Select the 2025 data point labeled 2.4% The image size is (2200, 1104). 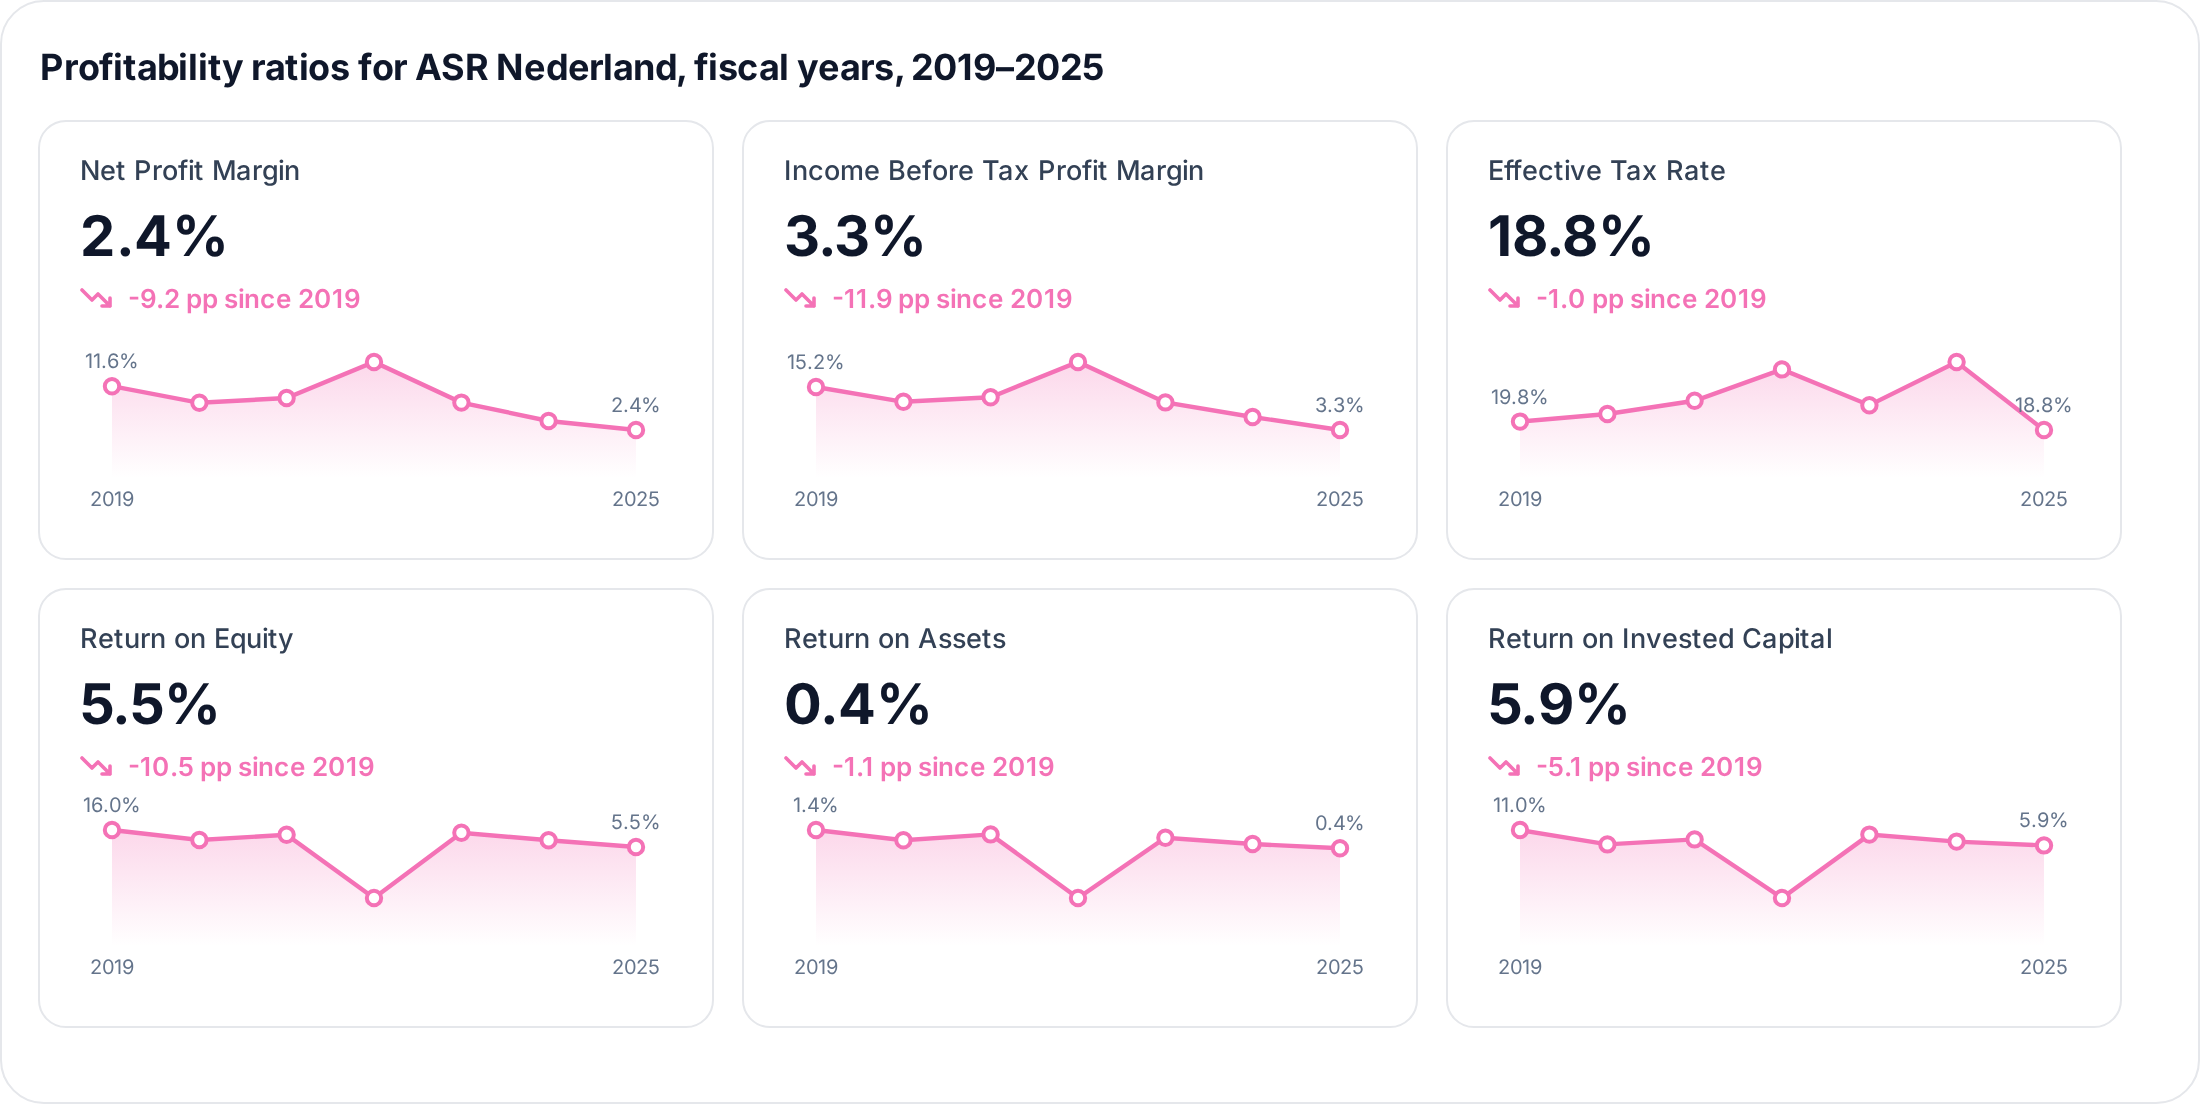click(636, 430)
